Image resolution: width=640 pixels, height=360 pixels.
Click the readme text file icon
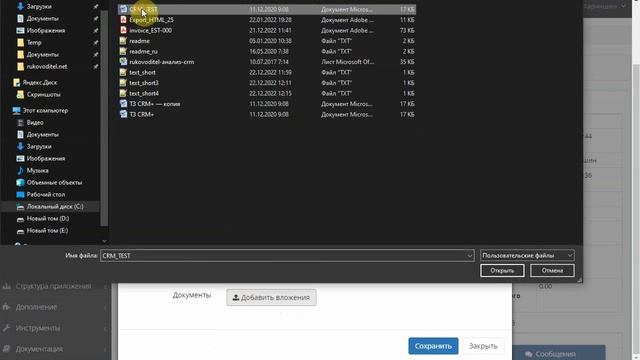click(123, 41)
